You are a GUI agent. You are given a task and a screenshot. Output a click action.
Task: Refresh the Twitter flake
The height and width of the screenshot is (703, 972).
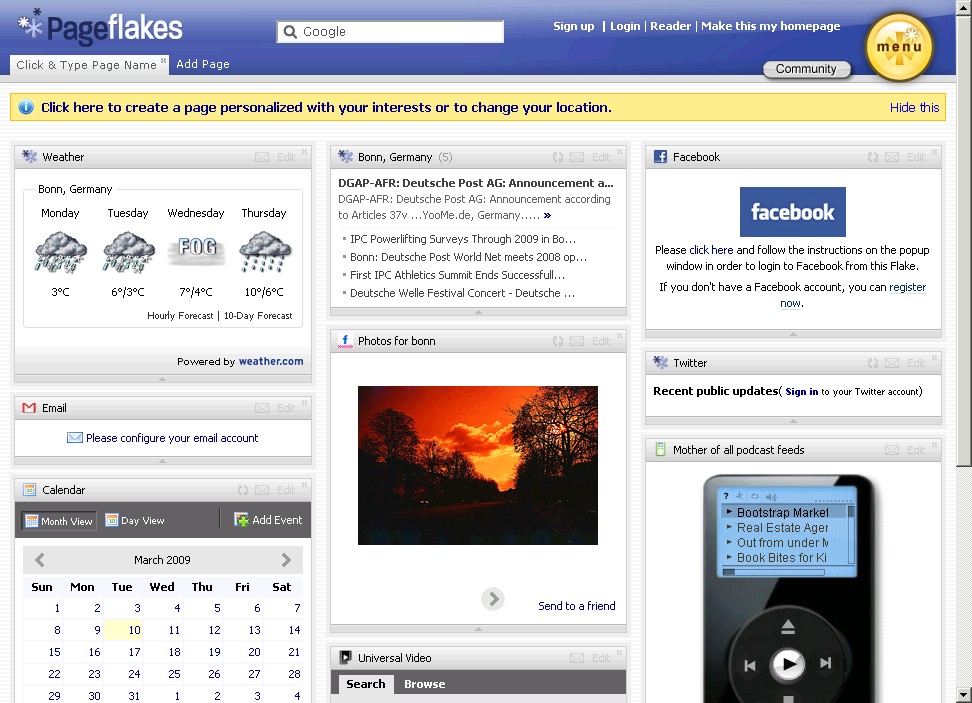pos(873,363)
